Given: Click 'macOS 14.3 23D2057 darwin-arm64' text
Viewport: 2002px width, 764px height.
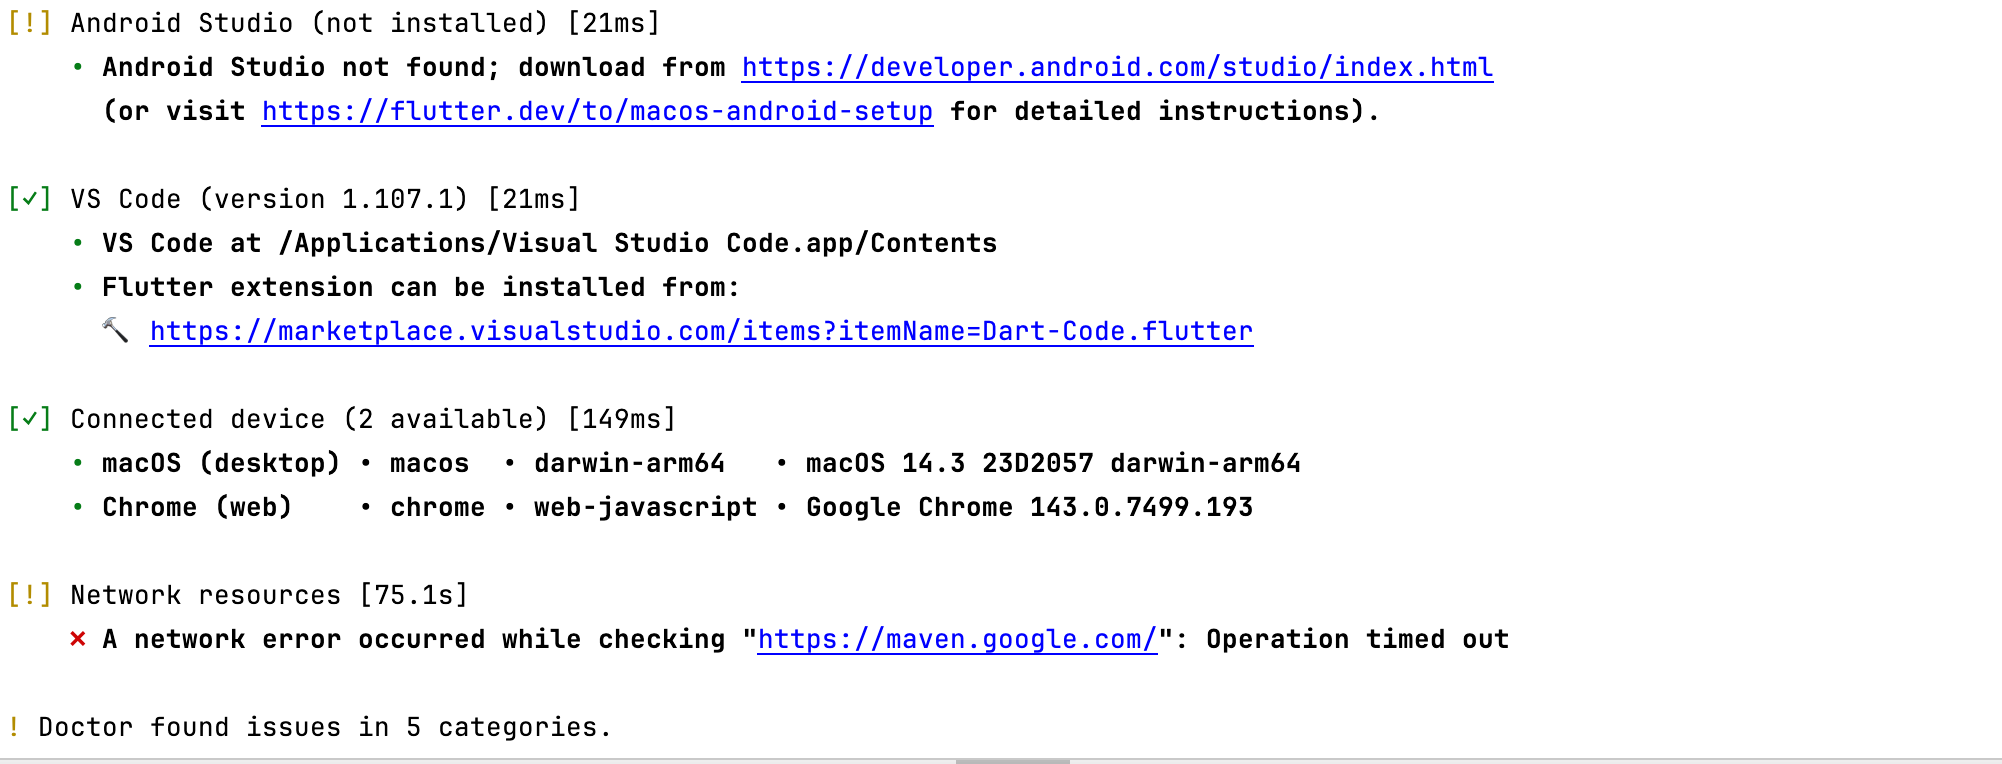Looking at the screenshot, I should click(x=1053, y=463).
